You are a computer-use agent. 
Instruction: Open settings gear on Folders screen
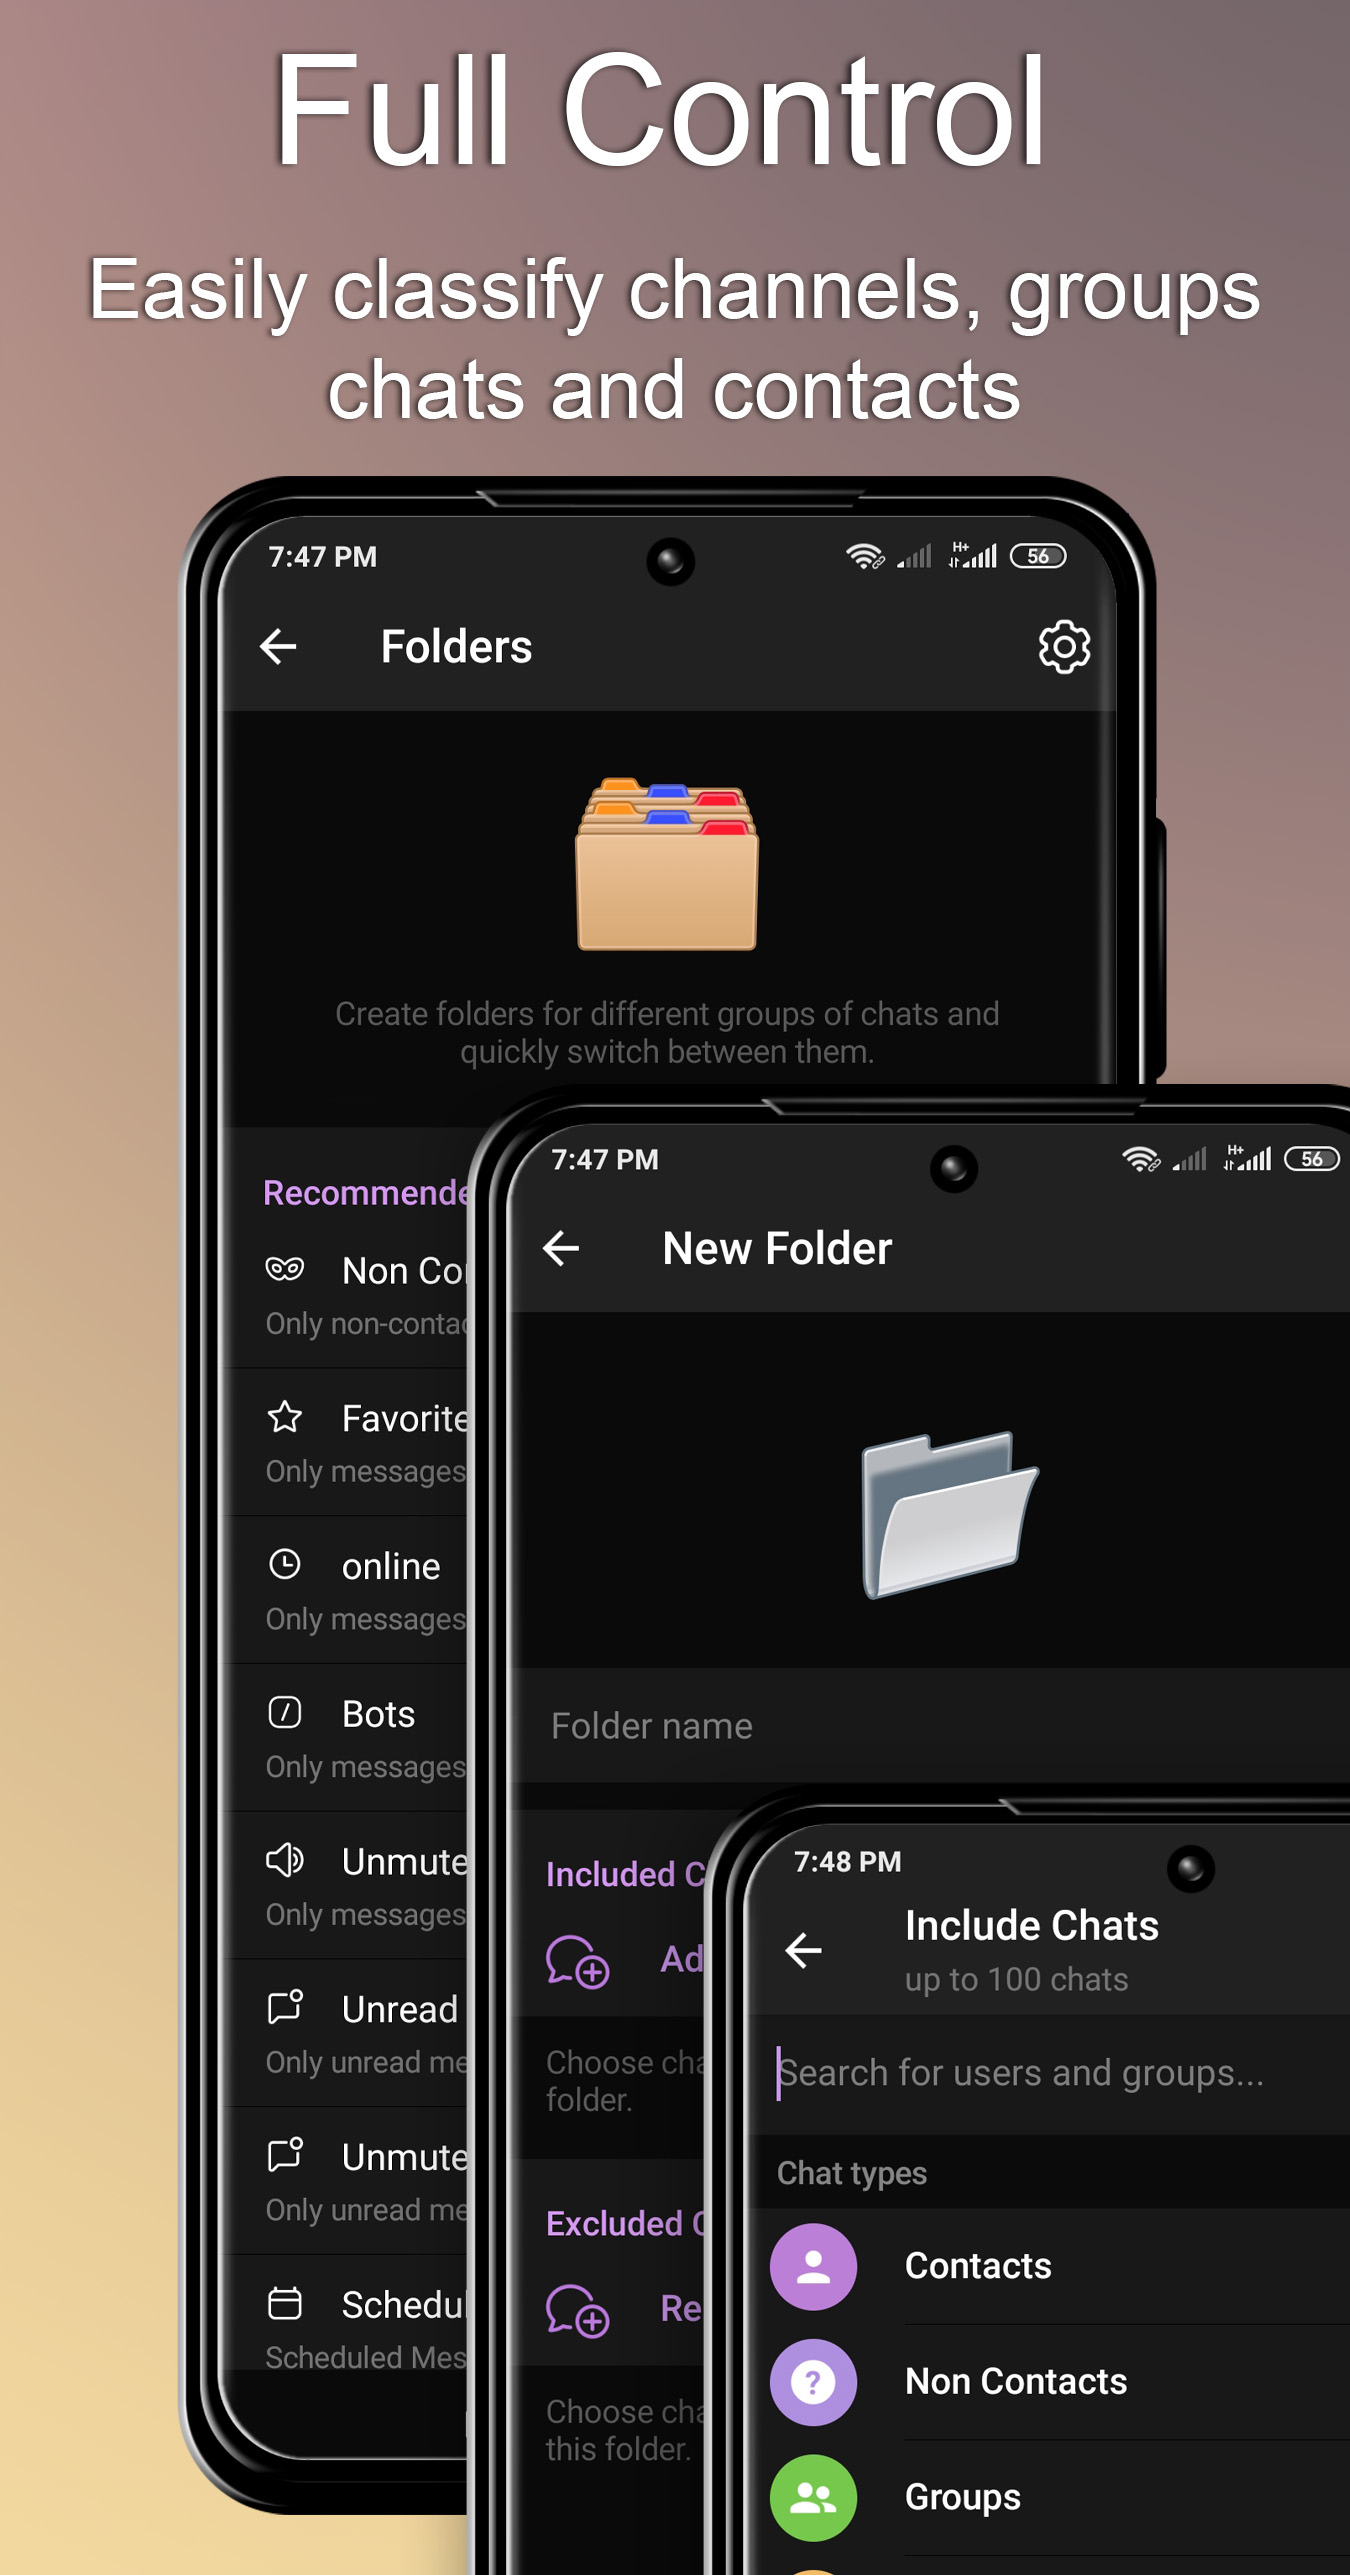[x=1064, y=646]
